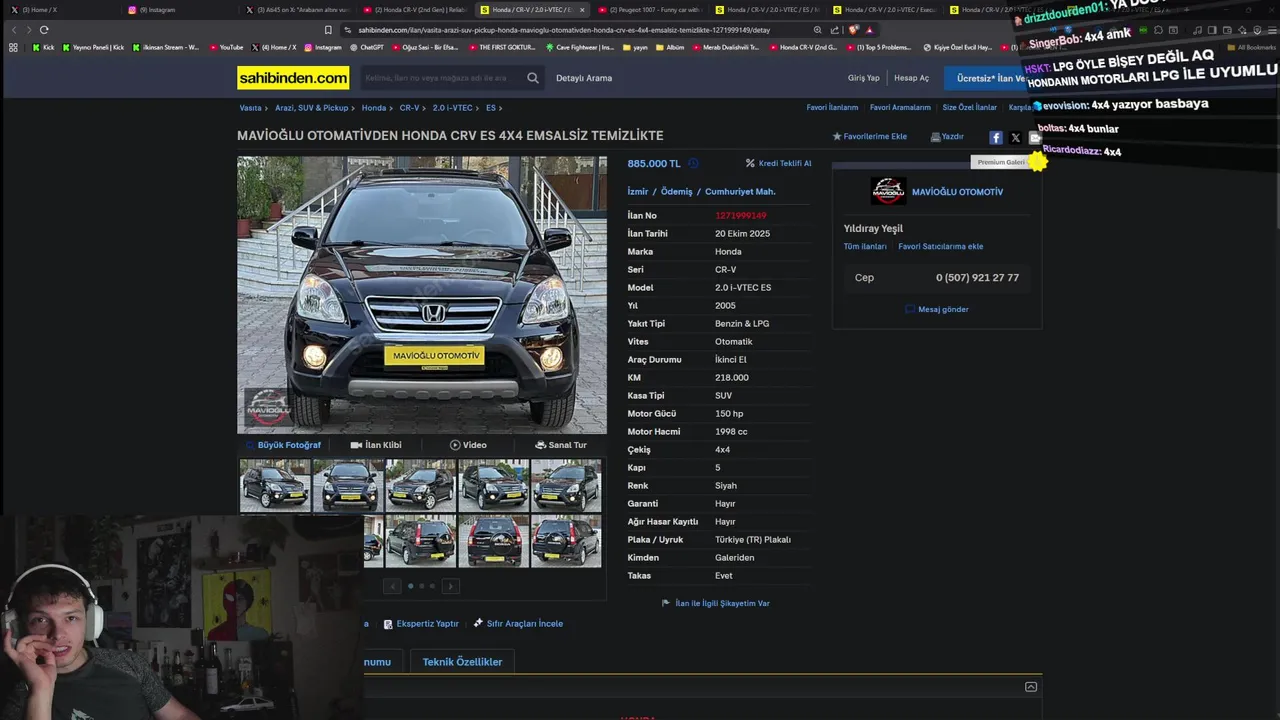
Task: Select the İlan Klibi tab
Action: click(376, 445)
